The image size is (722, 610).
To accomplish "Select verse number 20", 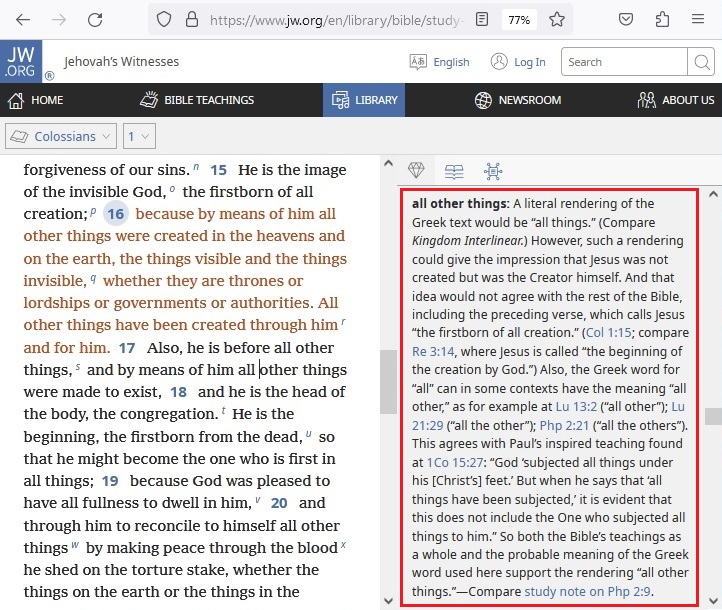I will click(x=279, y=503).
